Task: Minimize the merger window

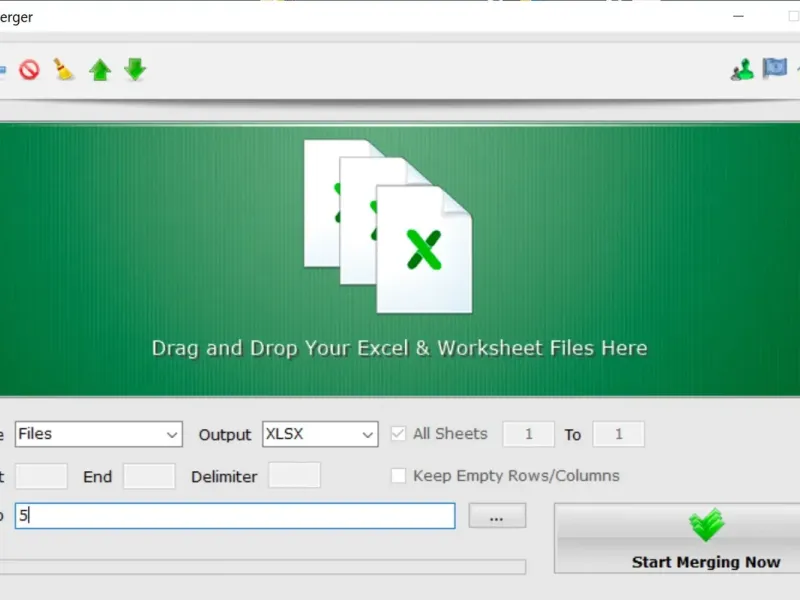Action: click(738, 16)
